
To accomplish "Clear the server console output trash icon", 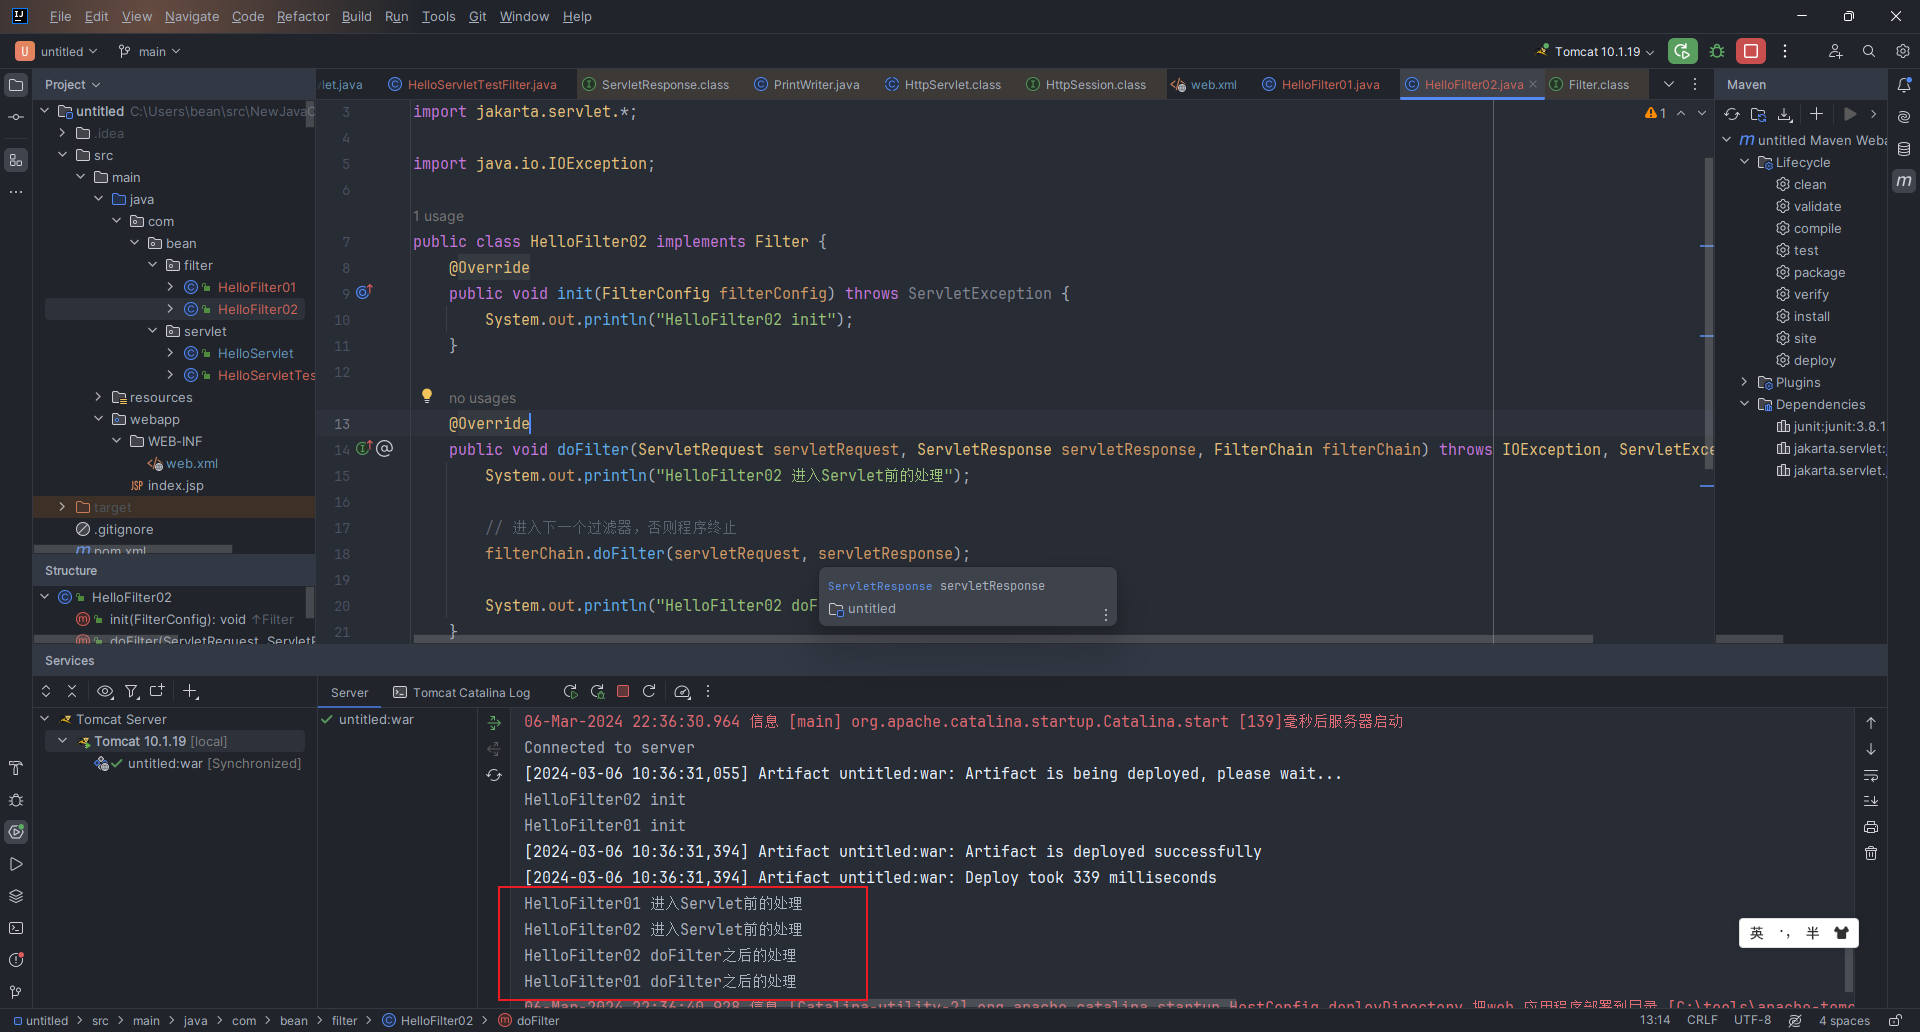I will (x=1871, y=853).
